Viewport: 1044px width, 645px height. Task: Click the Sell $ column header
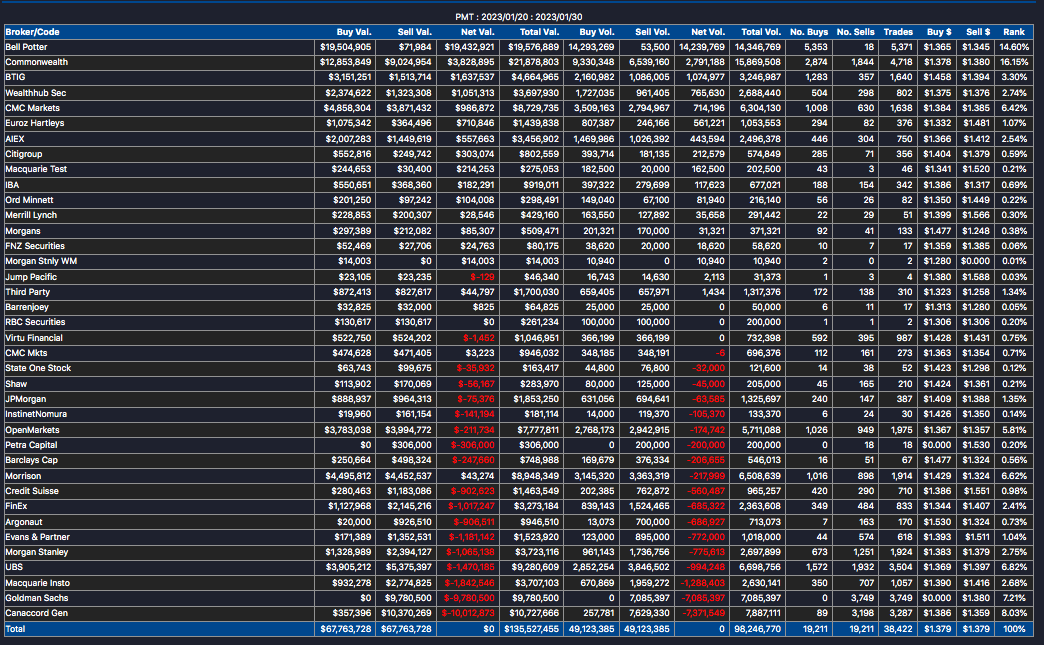tap(978, 32)
